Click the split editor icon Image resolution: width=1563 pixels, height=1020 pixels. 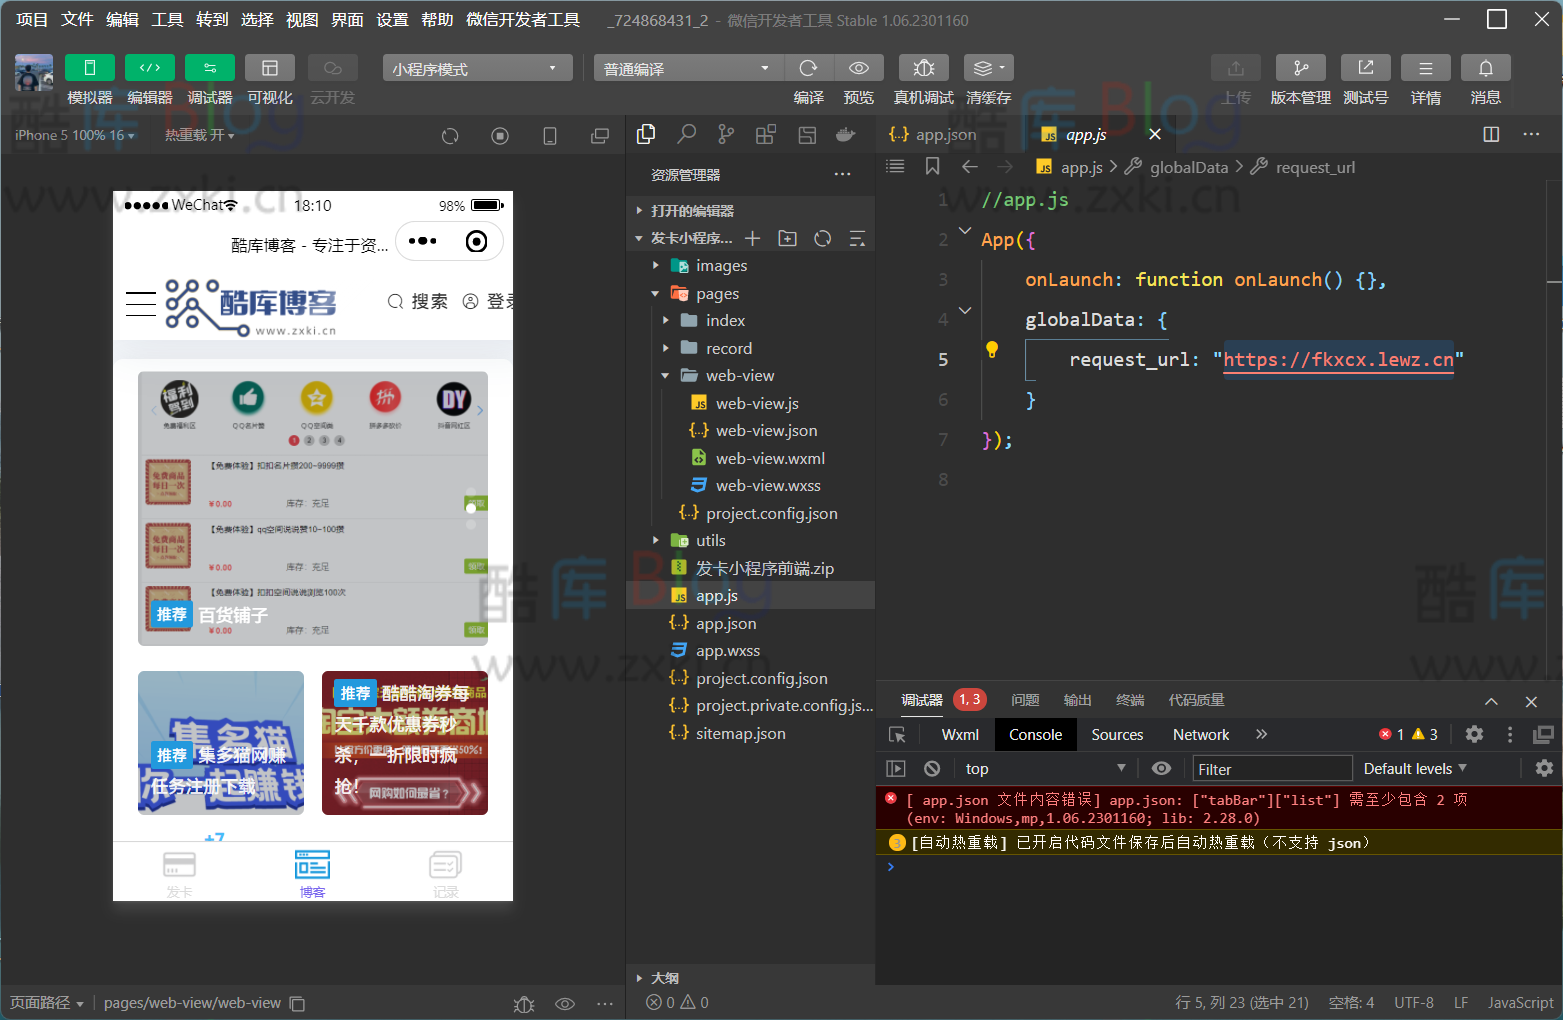point(1491,134)
